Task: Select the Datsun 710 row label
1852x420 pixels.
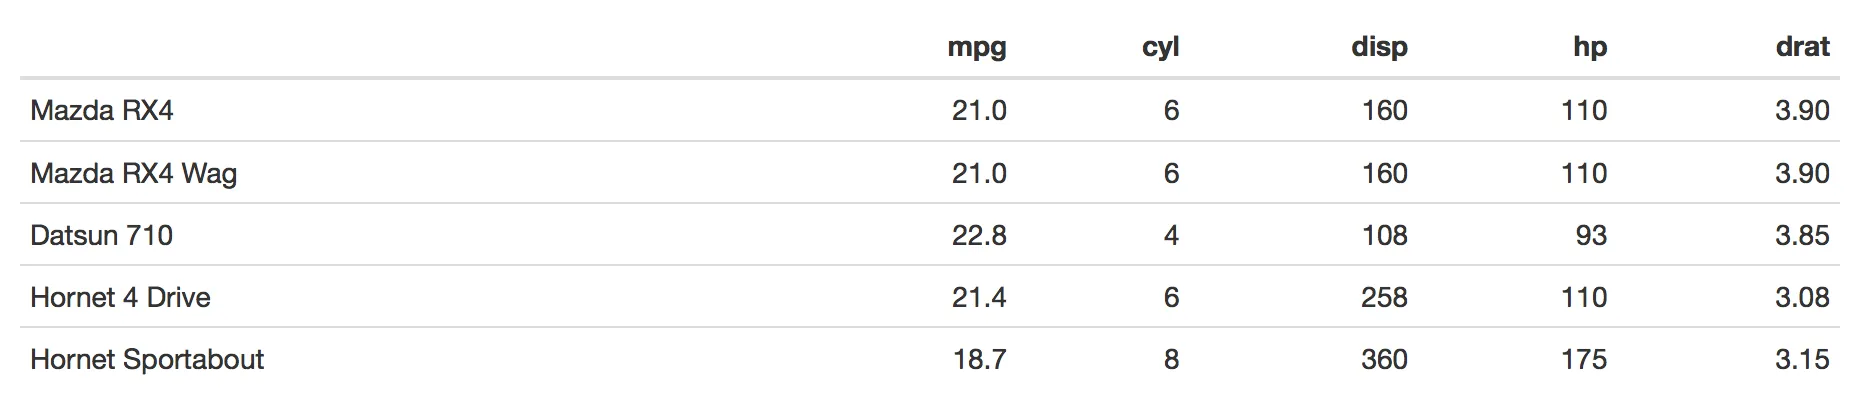Action: [x=102, y=235]
